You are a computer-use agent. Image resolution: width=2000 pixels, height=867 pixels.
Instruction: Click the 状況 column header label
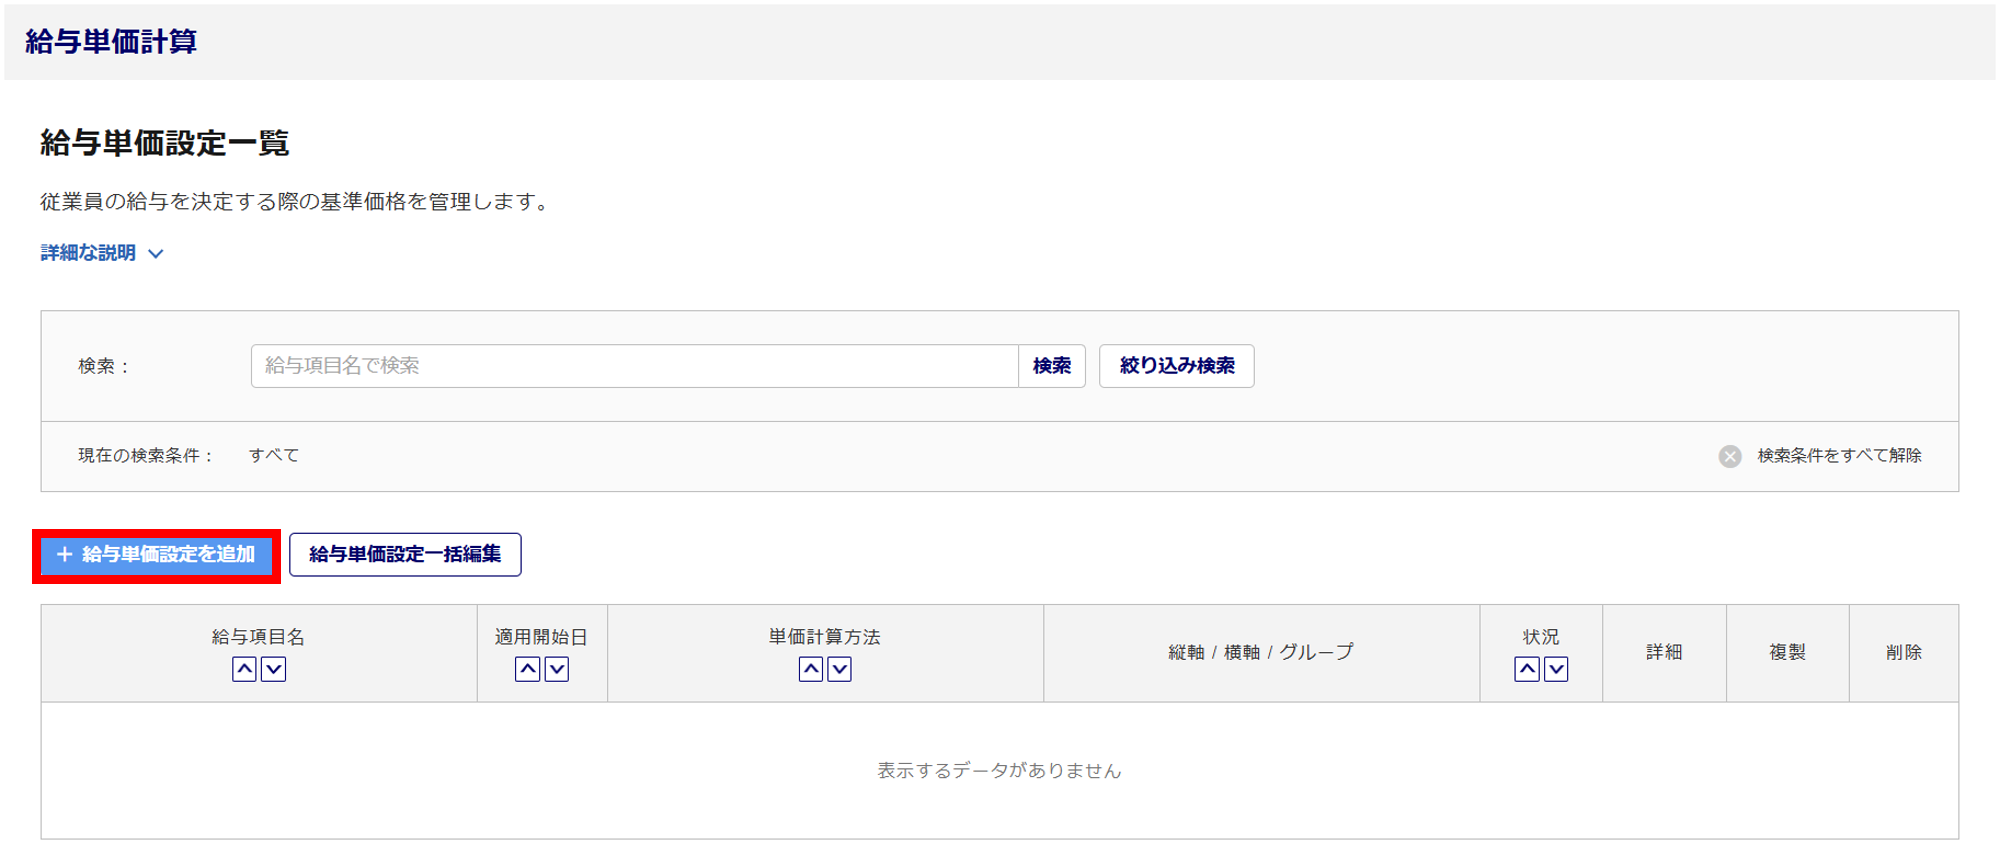pos(1540,637)
